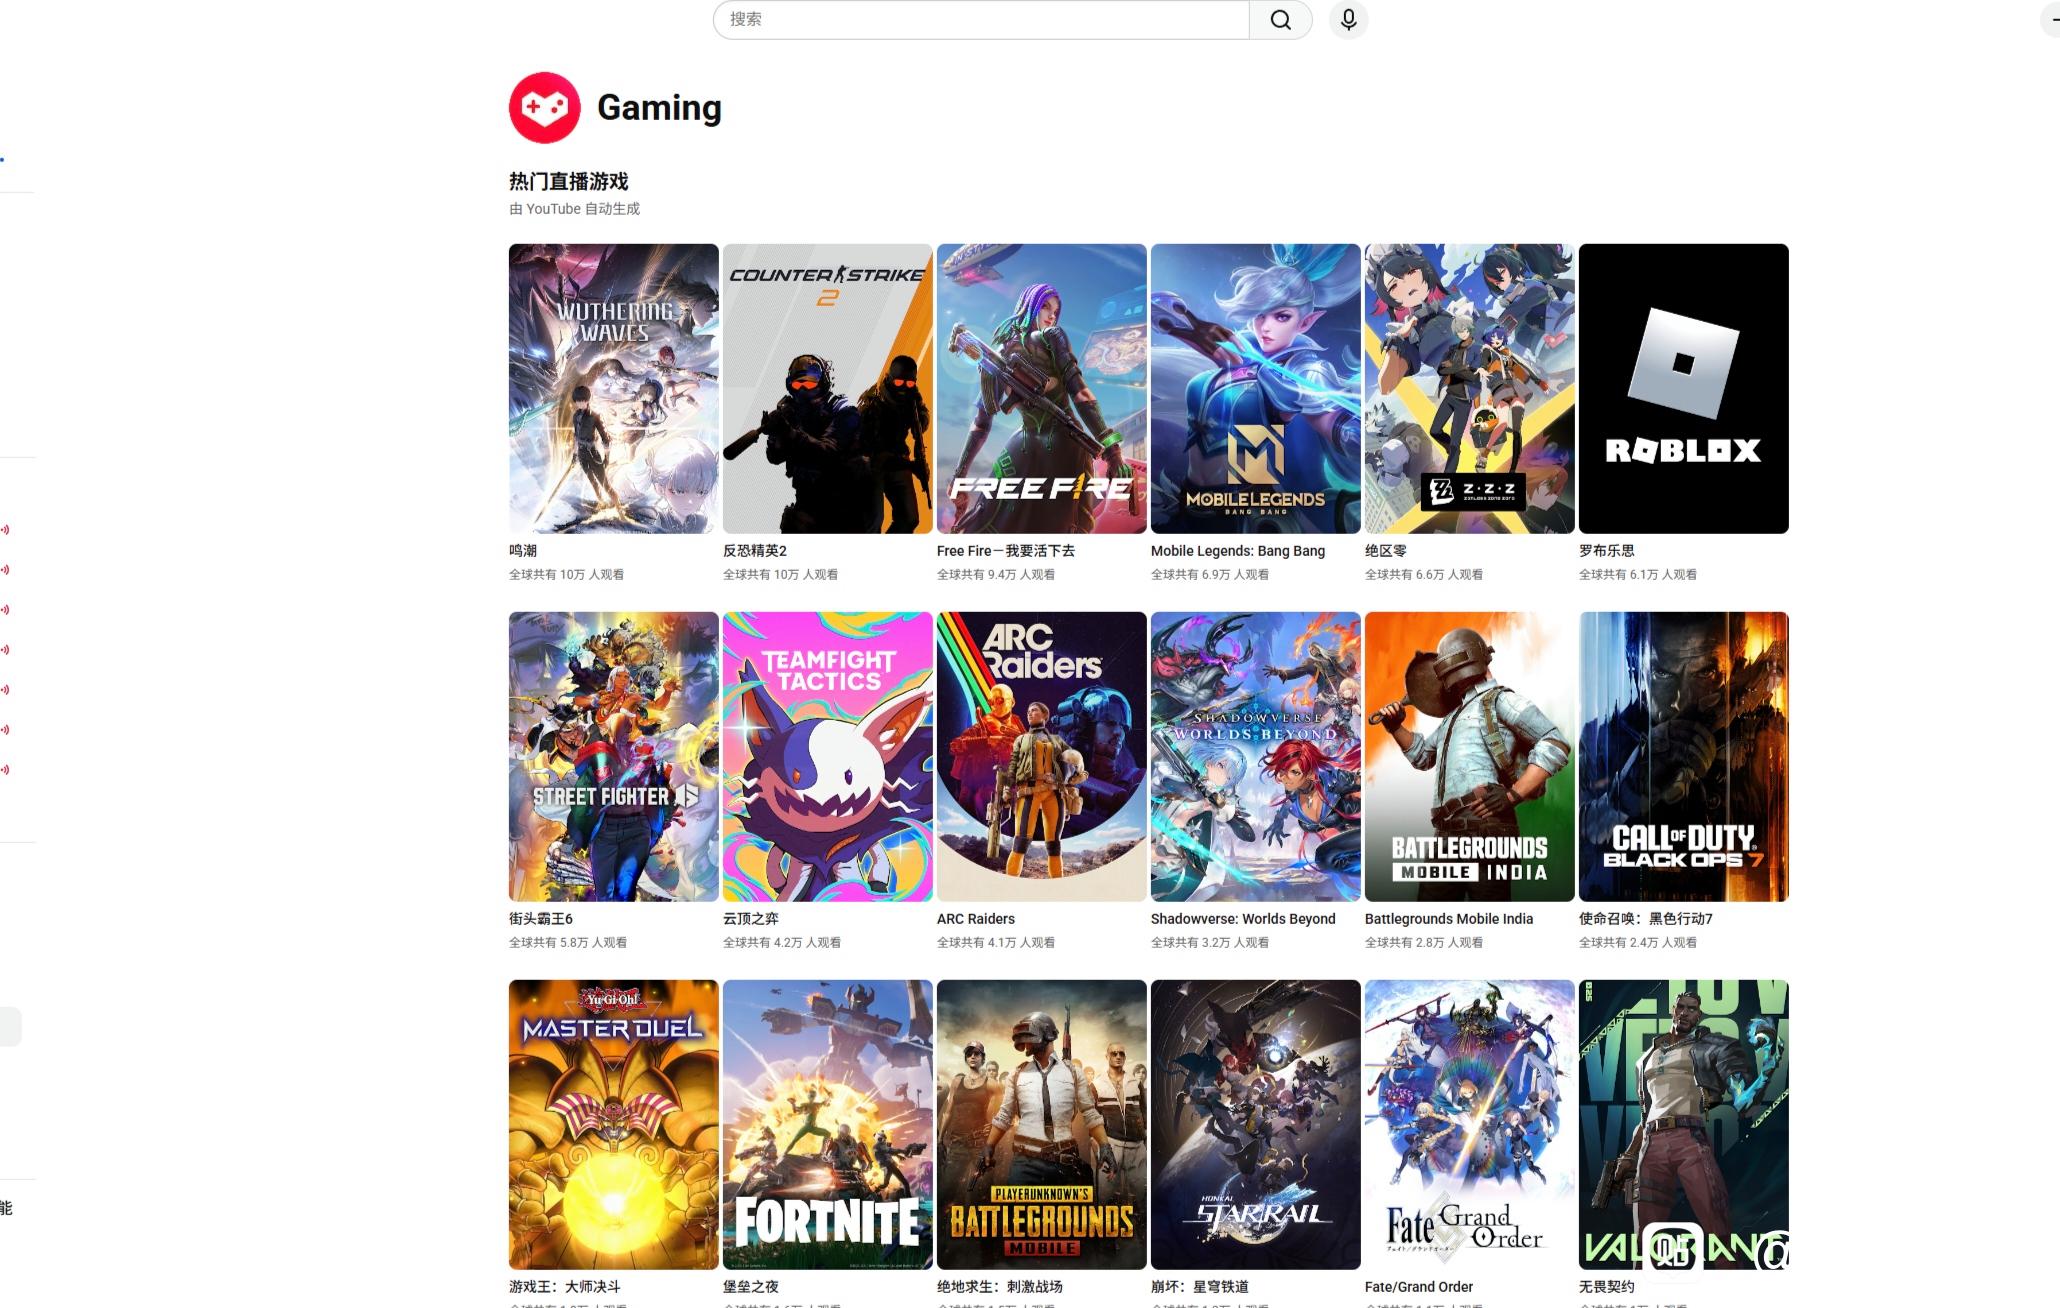Image resolution: width=2060 pixels, height=1308 pixels.
Task: Open Yu-Gi-Oh Master Duel thumbnail
Action: pyautogui.click(x=613, y=1124)
